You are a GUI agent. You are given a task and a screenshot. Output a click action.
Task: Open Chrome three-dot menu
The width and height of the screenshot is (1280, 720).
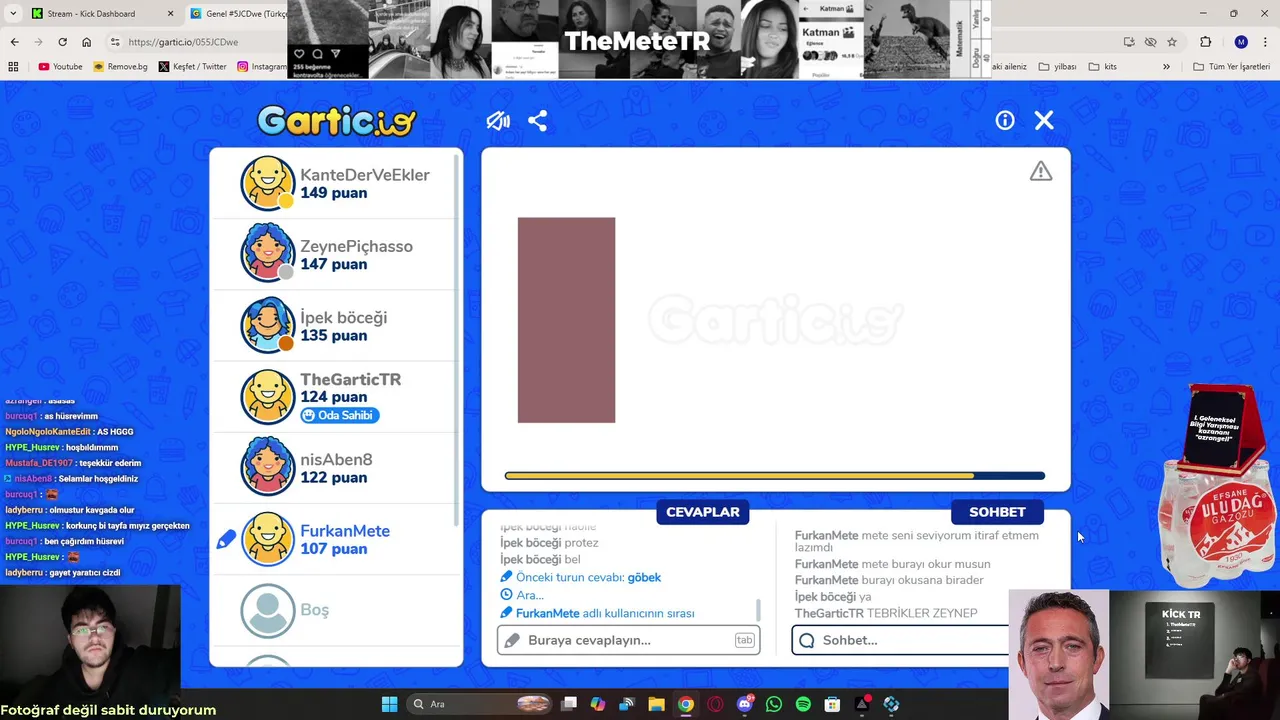point(1266,42)
